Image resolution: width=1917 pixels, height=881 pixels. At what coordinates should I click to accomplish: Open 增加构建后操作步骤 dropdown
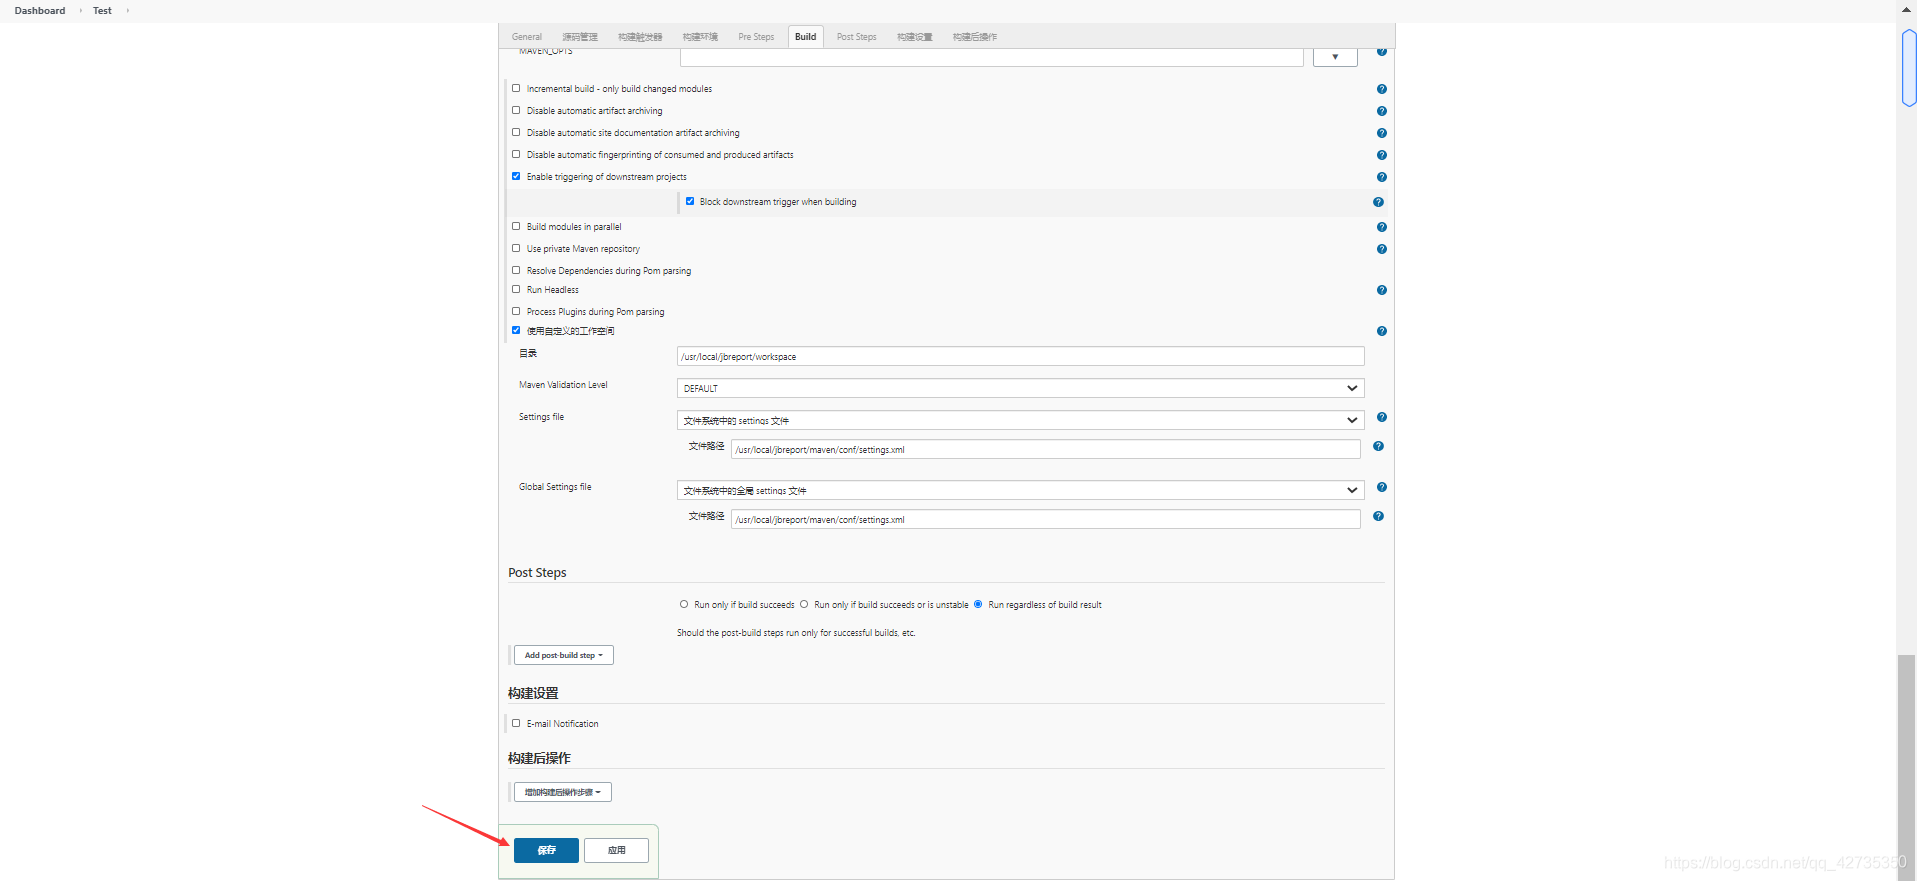click(563, 792)
